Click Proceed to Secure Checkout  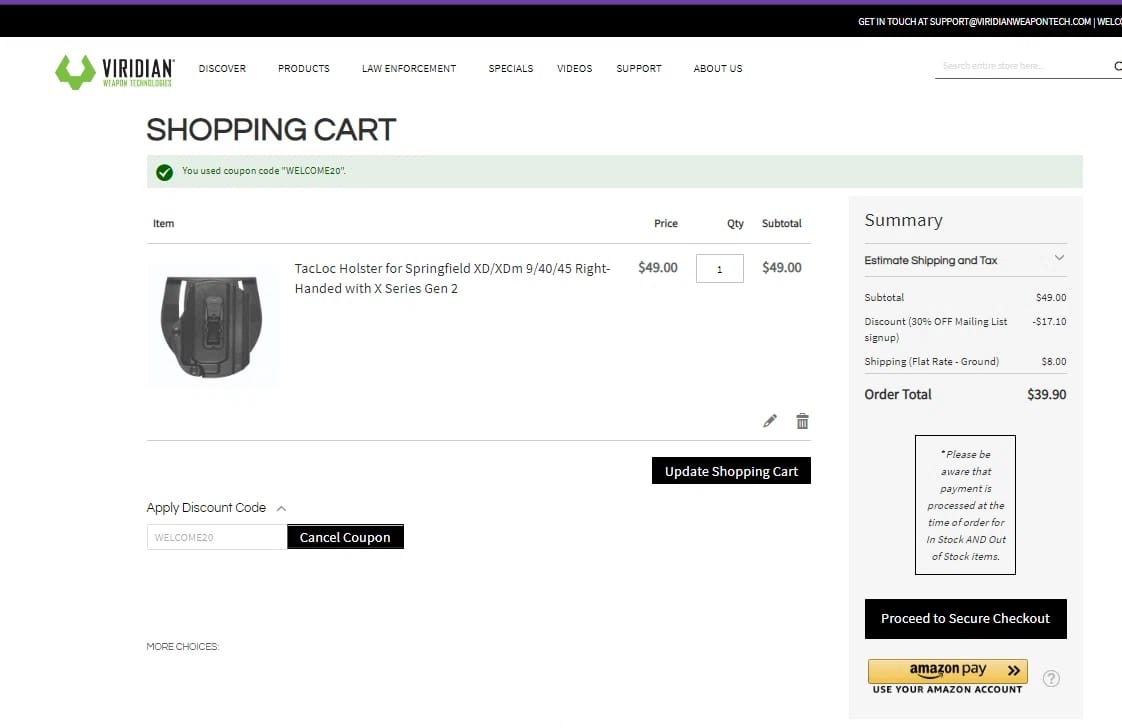pyautogui.click(x=965, y=618)
